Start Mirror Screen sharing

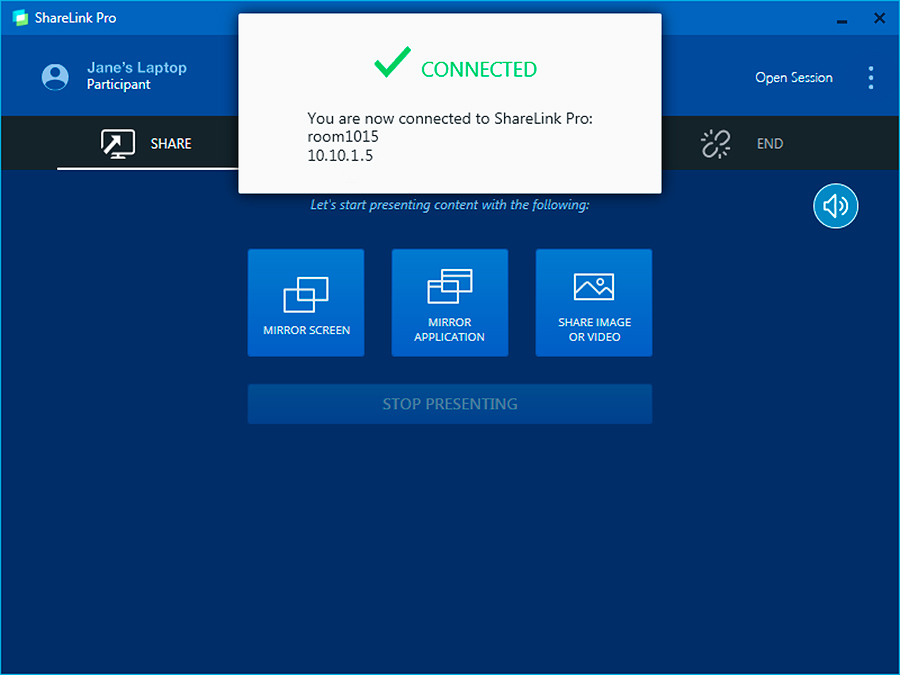click(306, 303)
